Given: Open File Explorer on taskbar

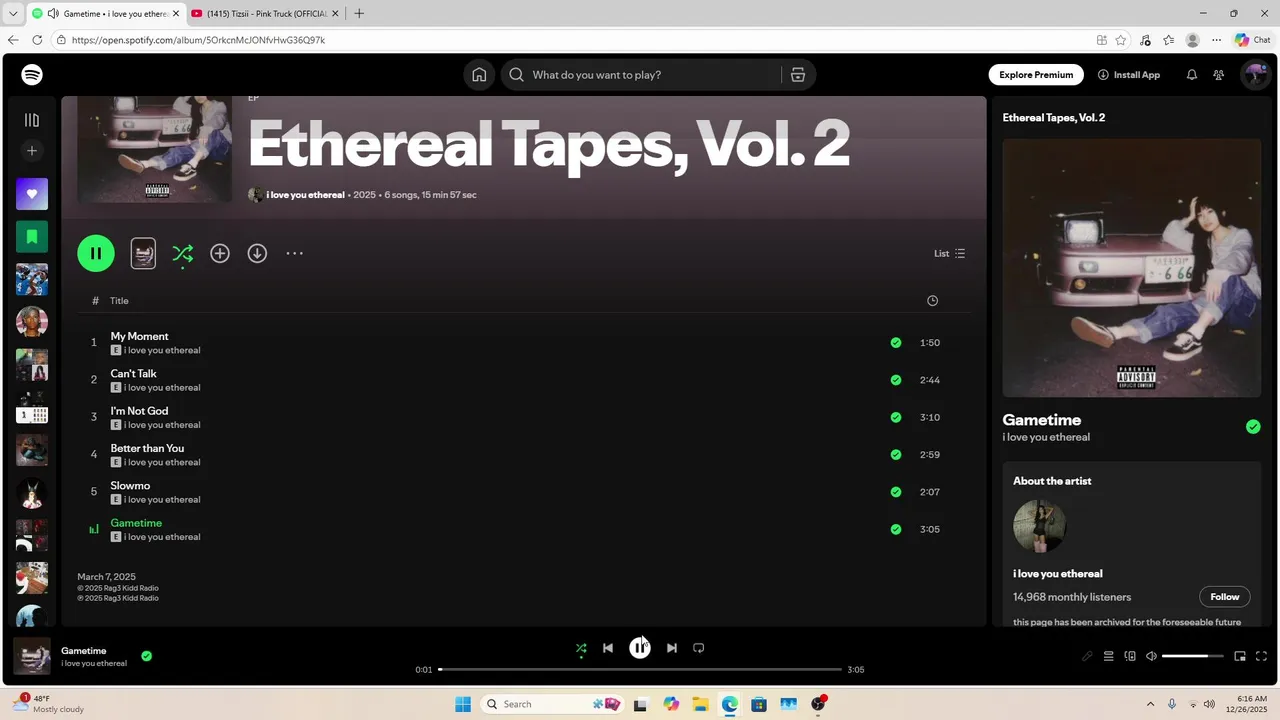Looking at the screenshot, I should (x=700, y=704).
